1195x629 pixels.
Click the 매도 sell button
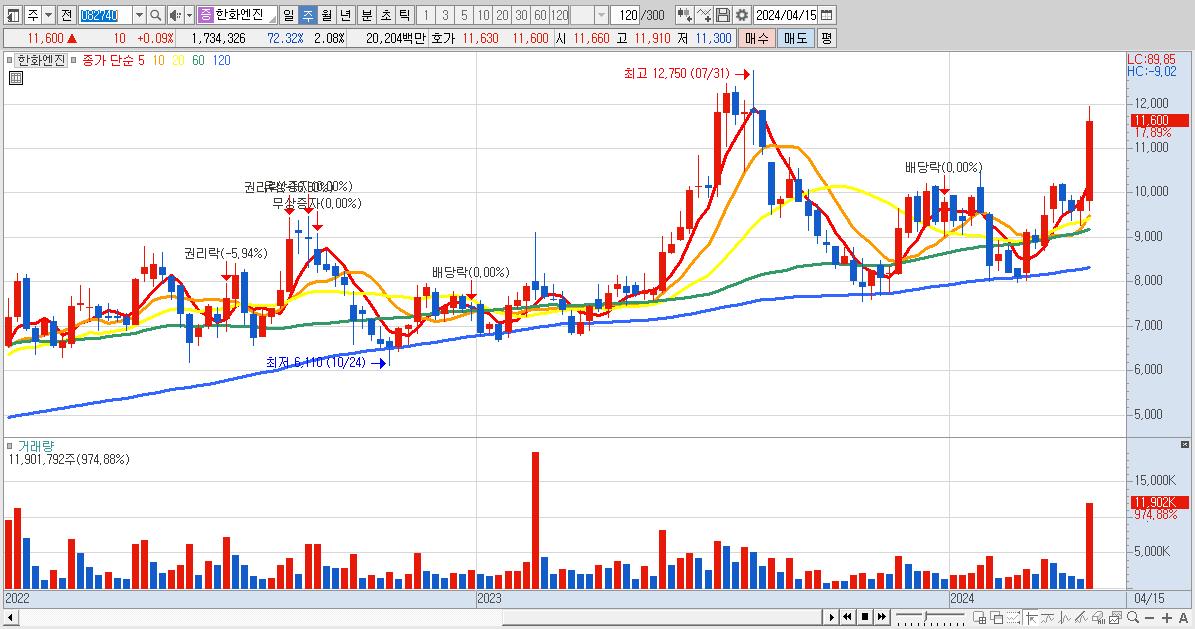click(795, 38)
